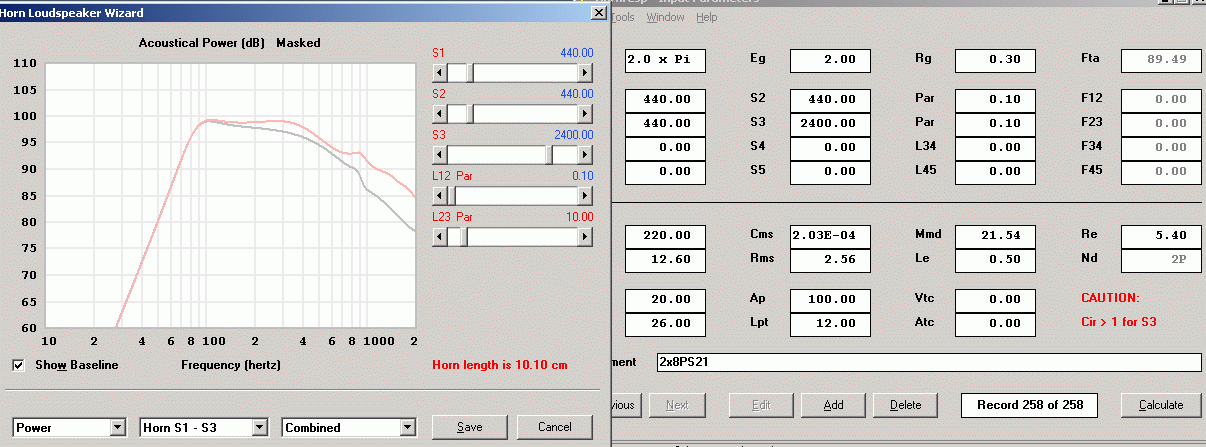Click the S3 slider left arrow
Image resolution: width=1206 pixels, height=447 pixels.
(x=438, y=155)
